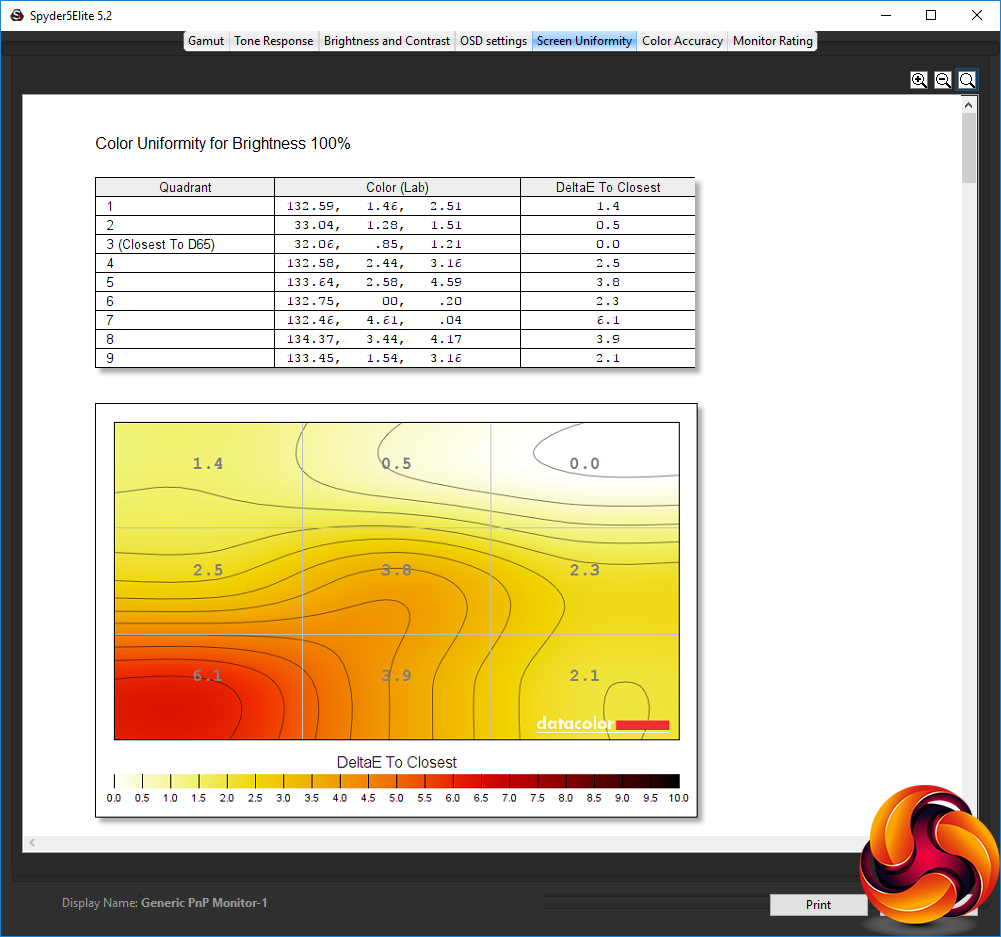Open the Brightness and Contrast tab
This screenshot has width=1001, height=937.
click(x=387, y=41)
